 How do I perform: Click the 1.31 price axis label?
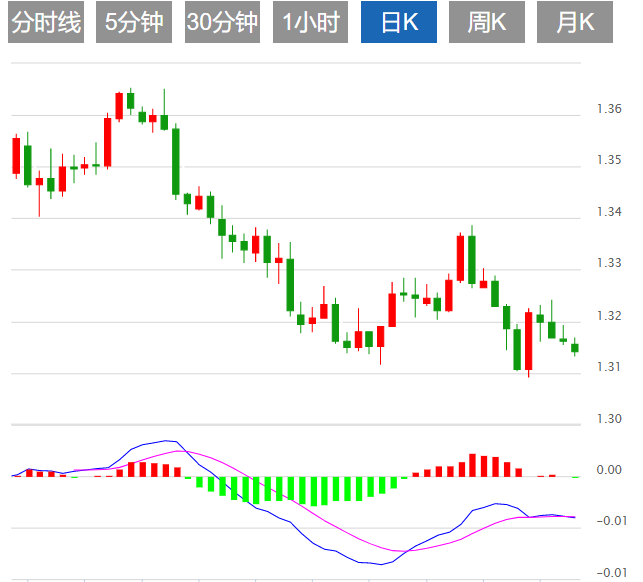[x=609, y=366]
